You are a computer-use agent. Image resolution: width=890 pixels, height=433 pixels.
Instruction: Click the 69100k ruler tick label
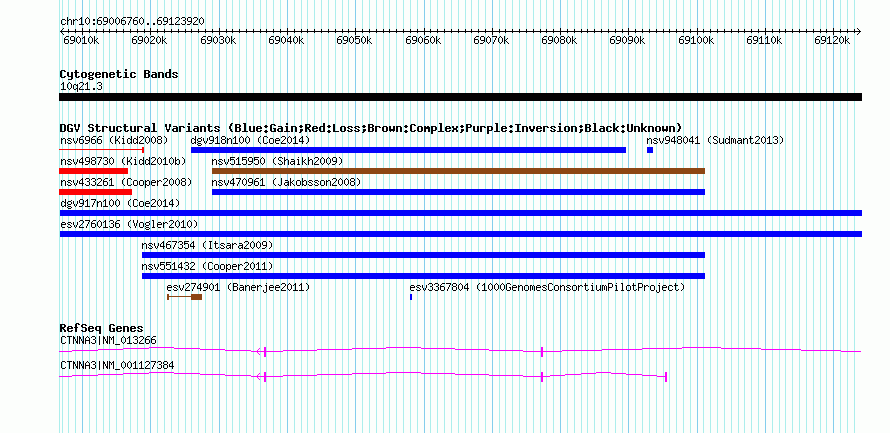tap(696, 40)
